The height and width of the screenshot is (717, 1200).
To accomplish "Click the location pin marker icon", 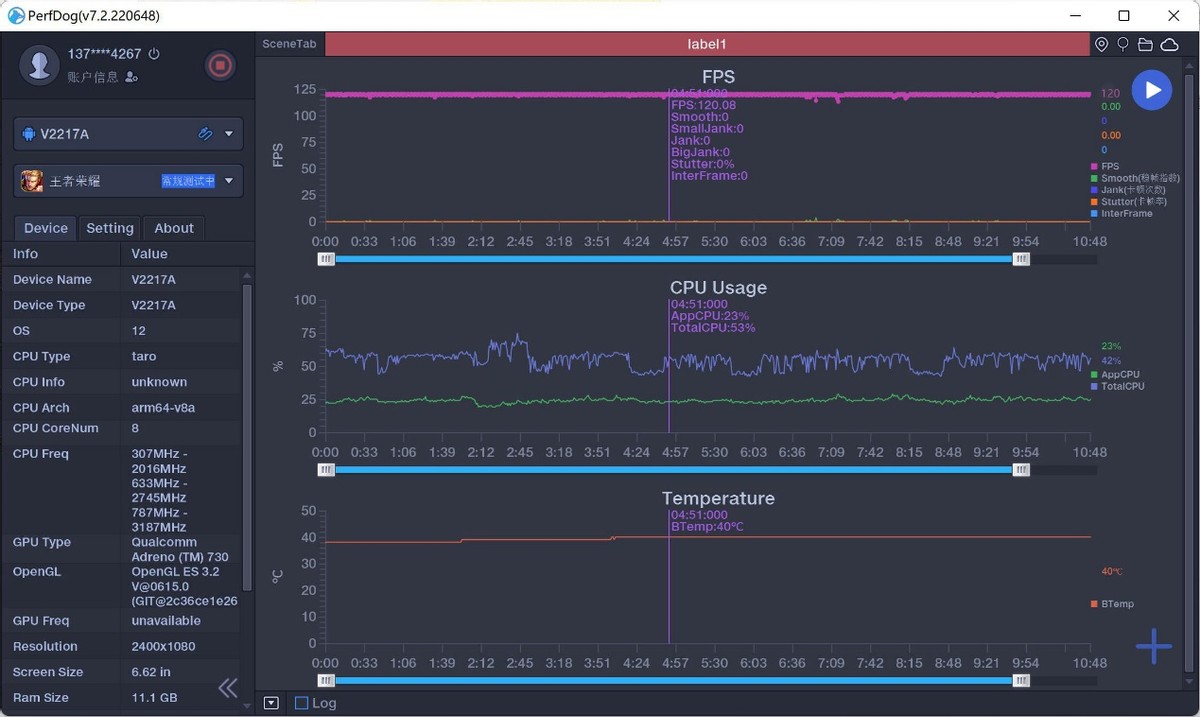I will (1101, 45).
